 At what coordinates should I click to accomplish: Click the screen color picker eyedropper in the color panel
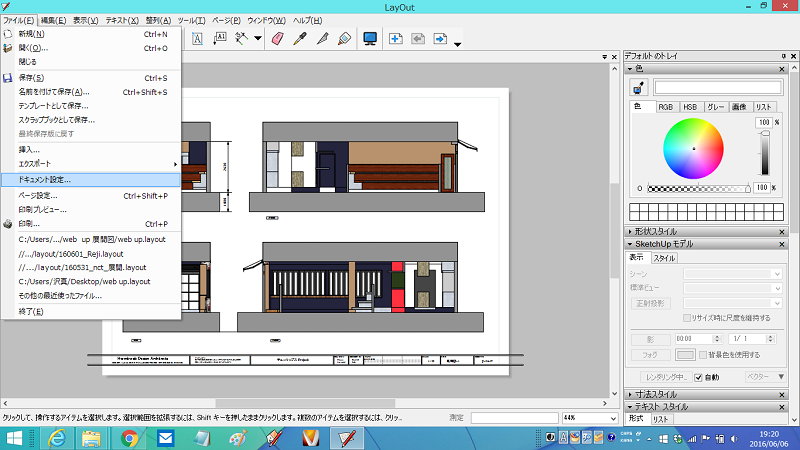639,88
